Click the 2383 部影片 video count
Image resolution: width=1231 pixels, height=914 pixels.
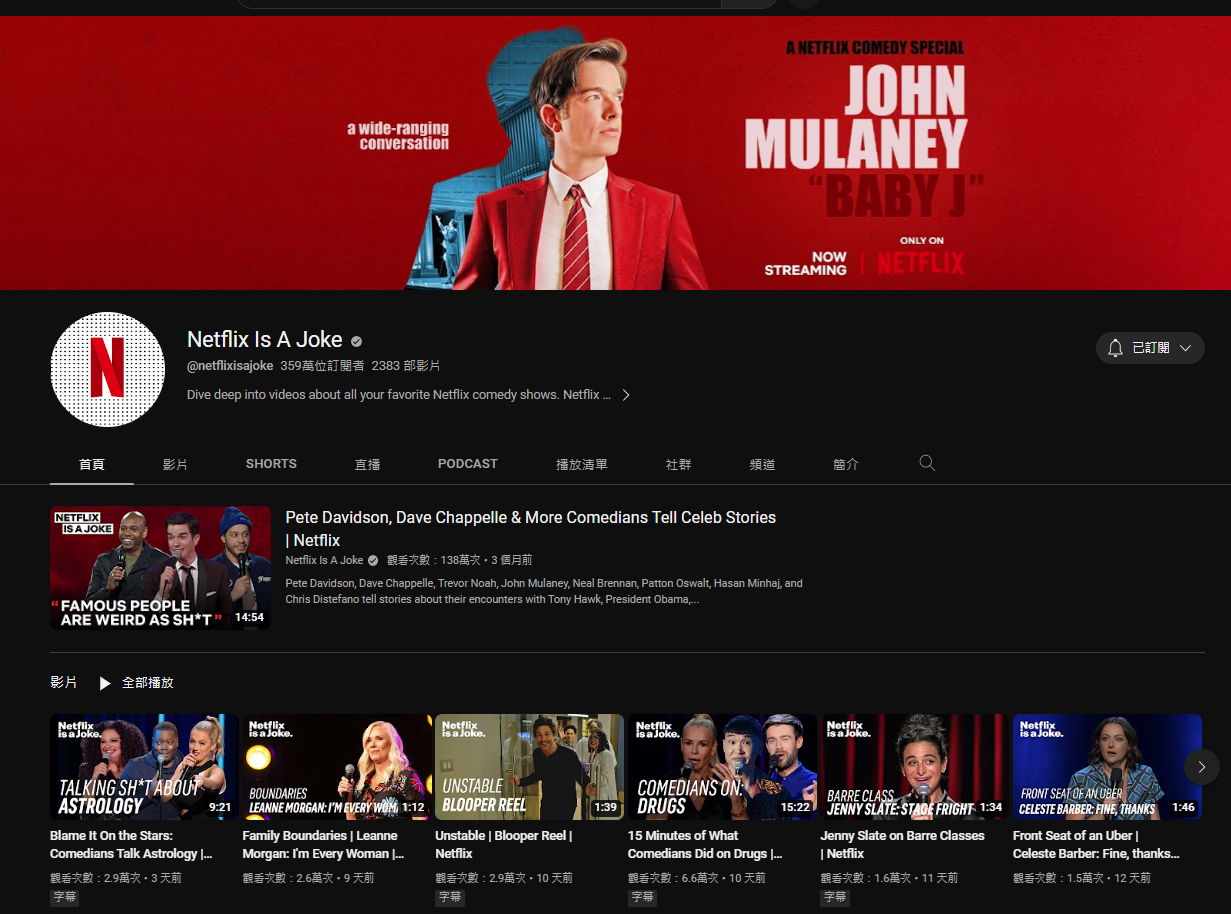(x=406, y=367)
